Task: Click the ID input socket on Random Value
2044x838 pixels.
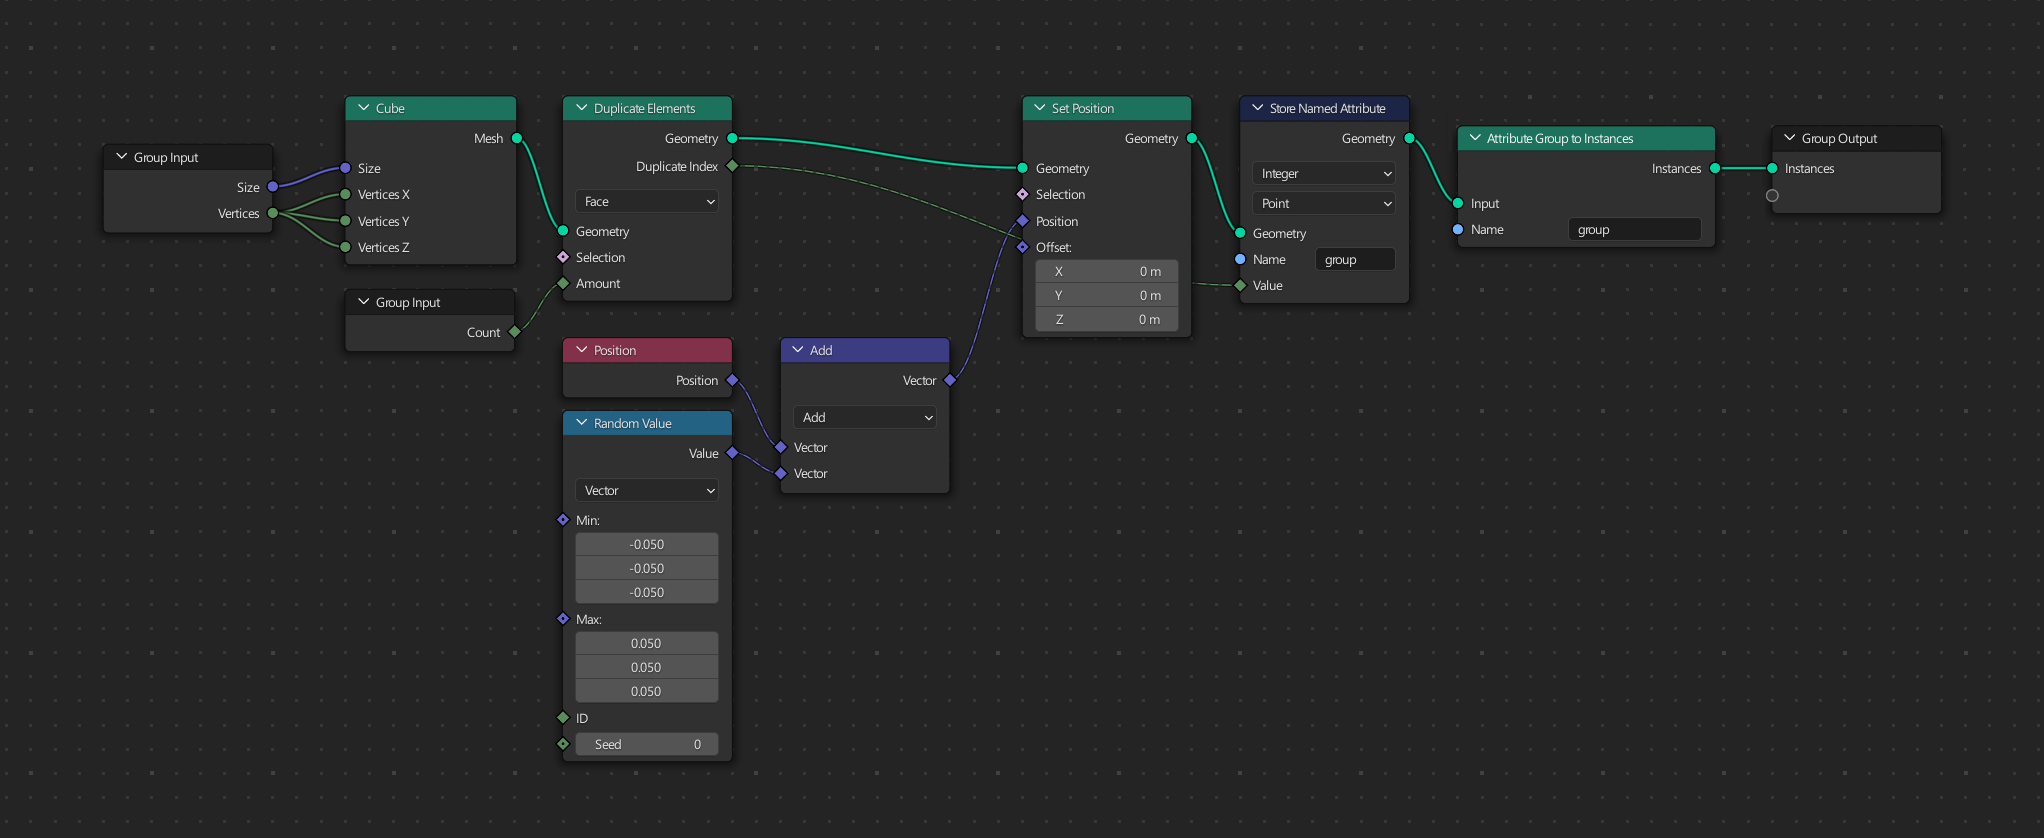Action: pos(563,718)
